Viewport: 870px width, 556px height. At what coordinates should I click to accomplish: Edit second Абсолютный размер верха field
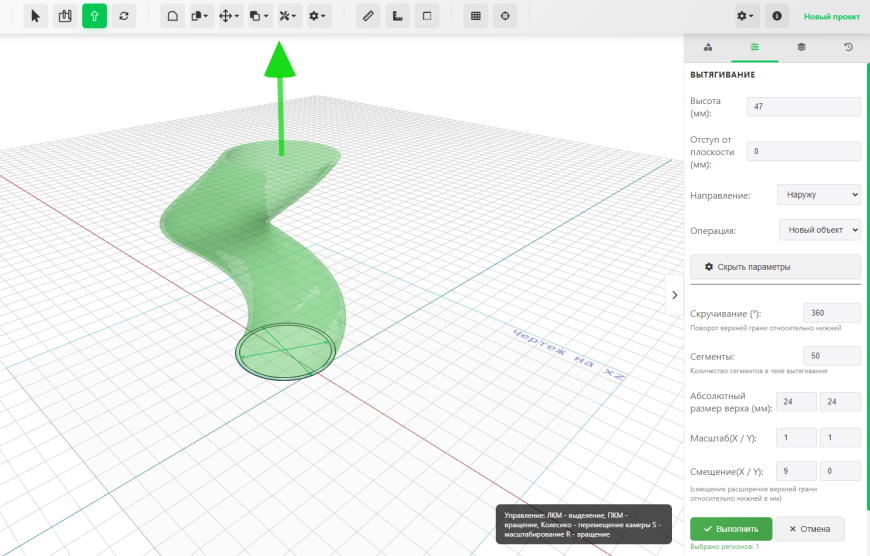point(840,402)
